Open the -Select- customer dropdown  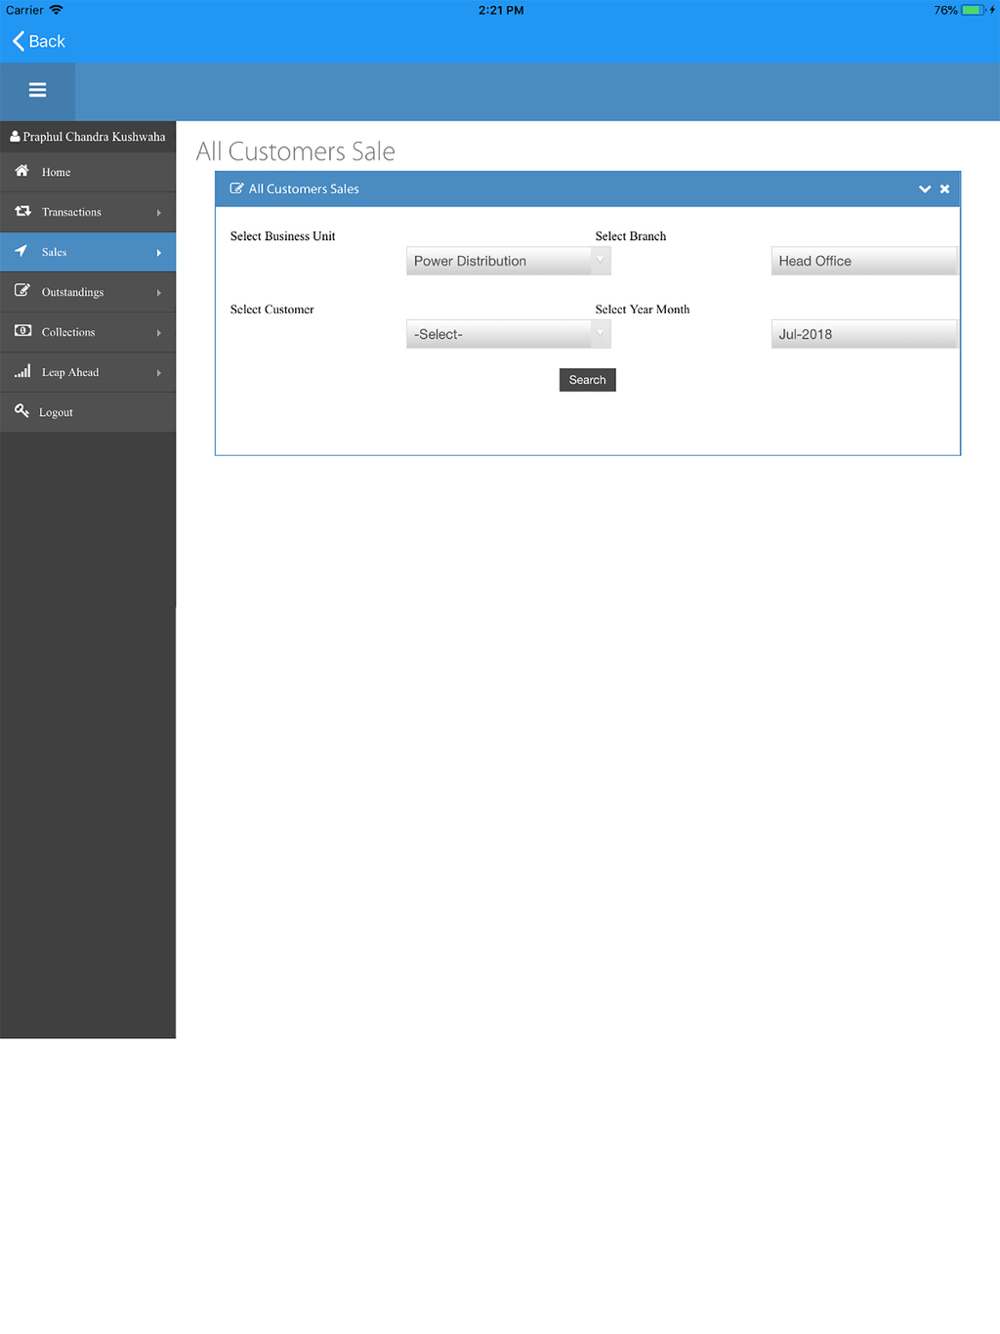[x=508, y=334]
